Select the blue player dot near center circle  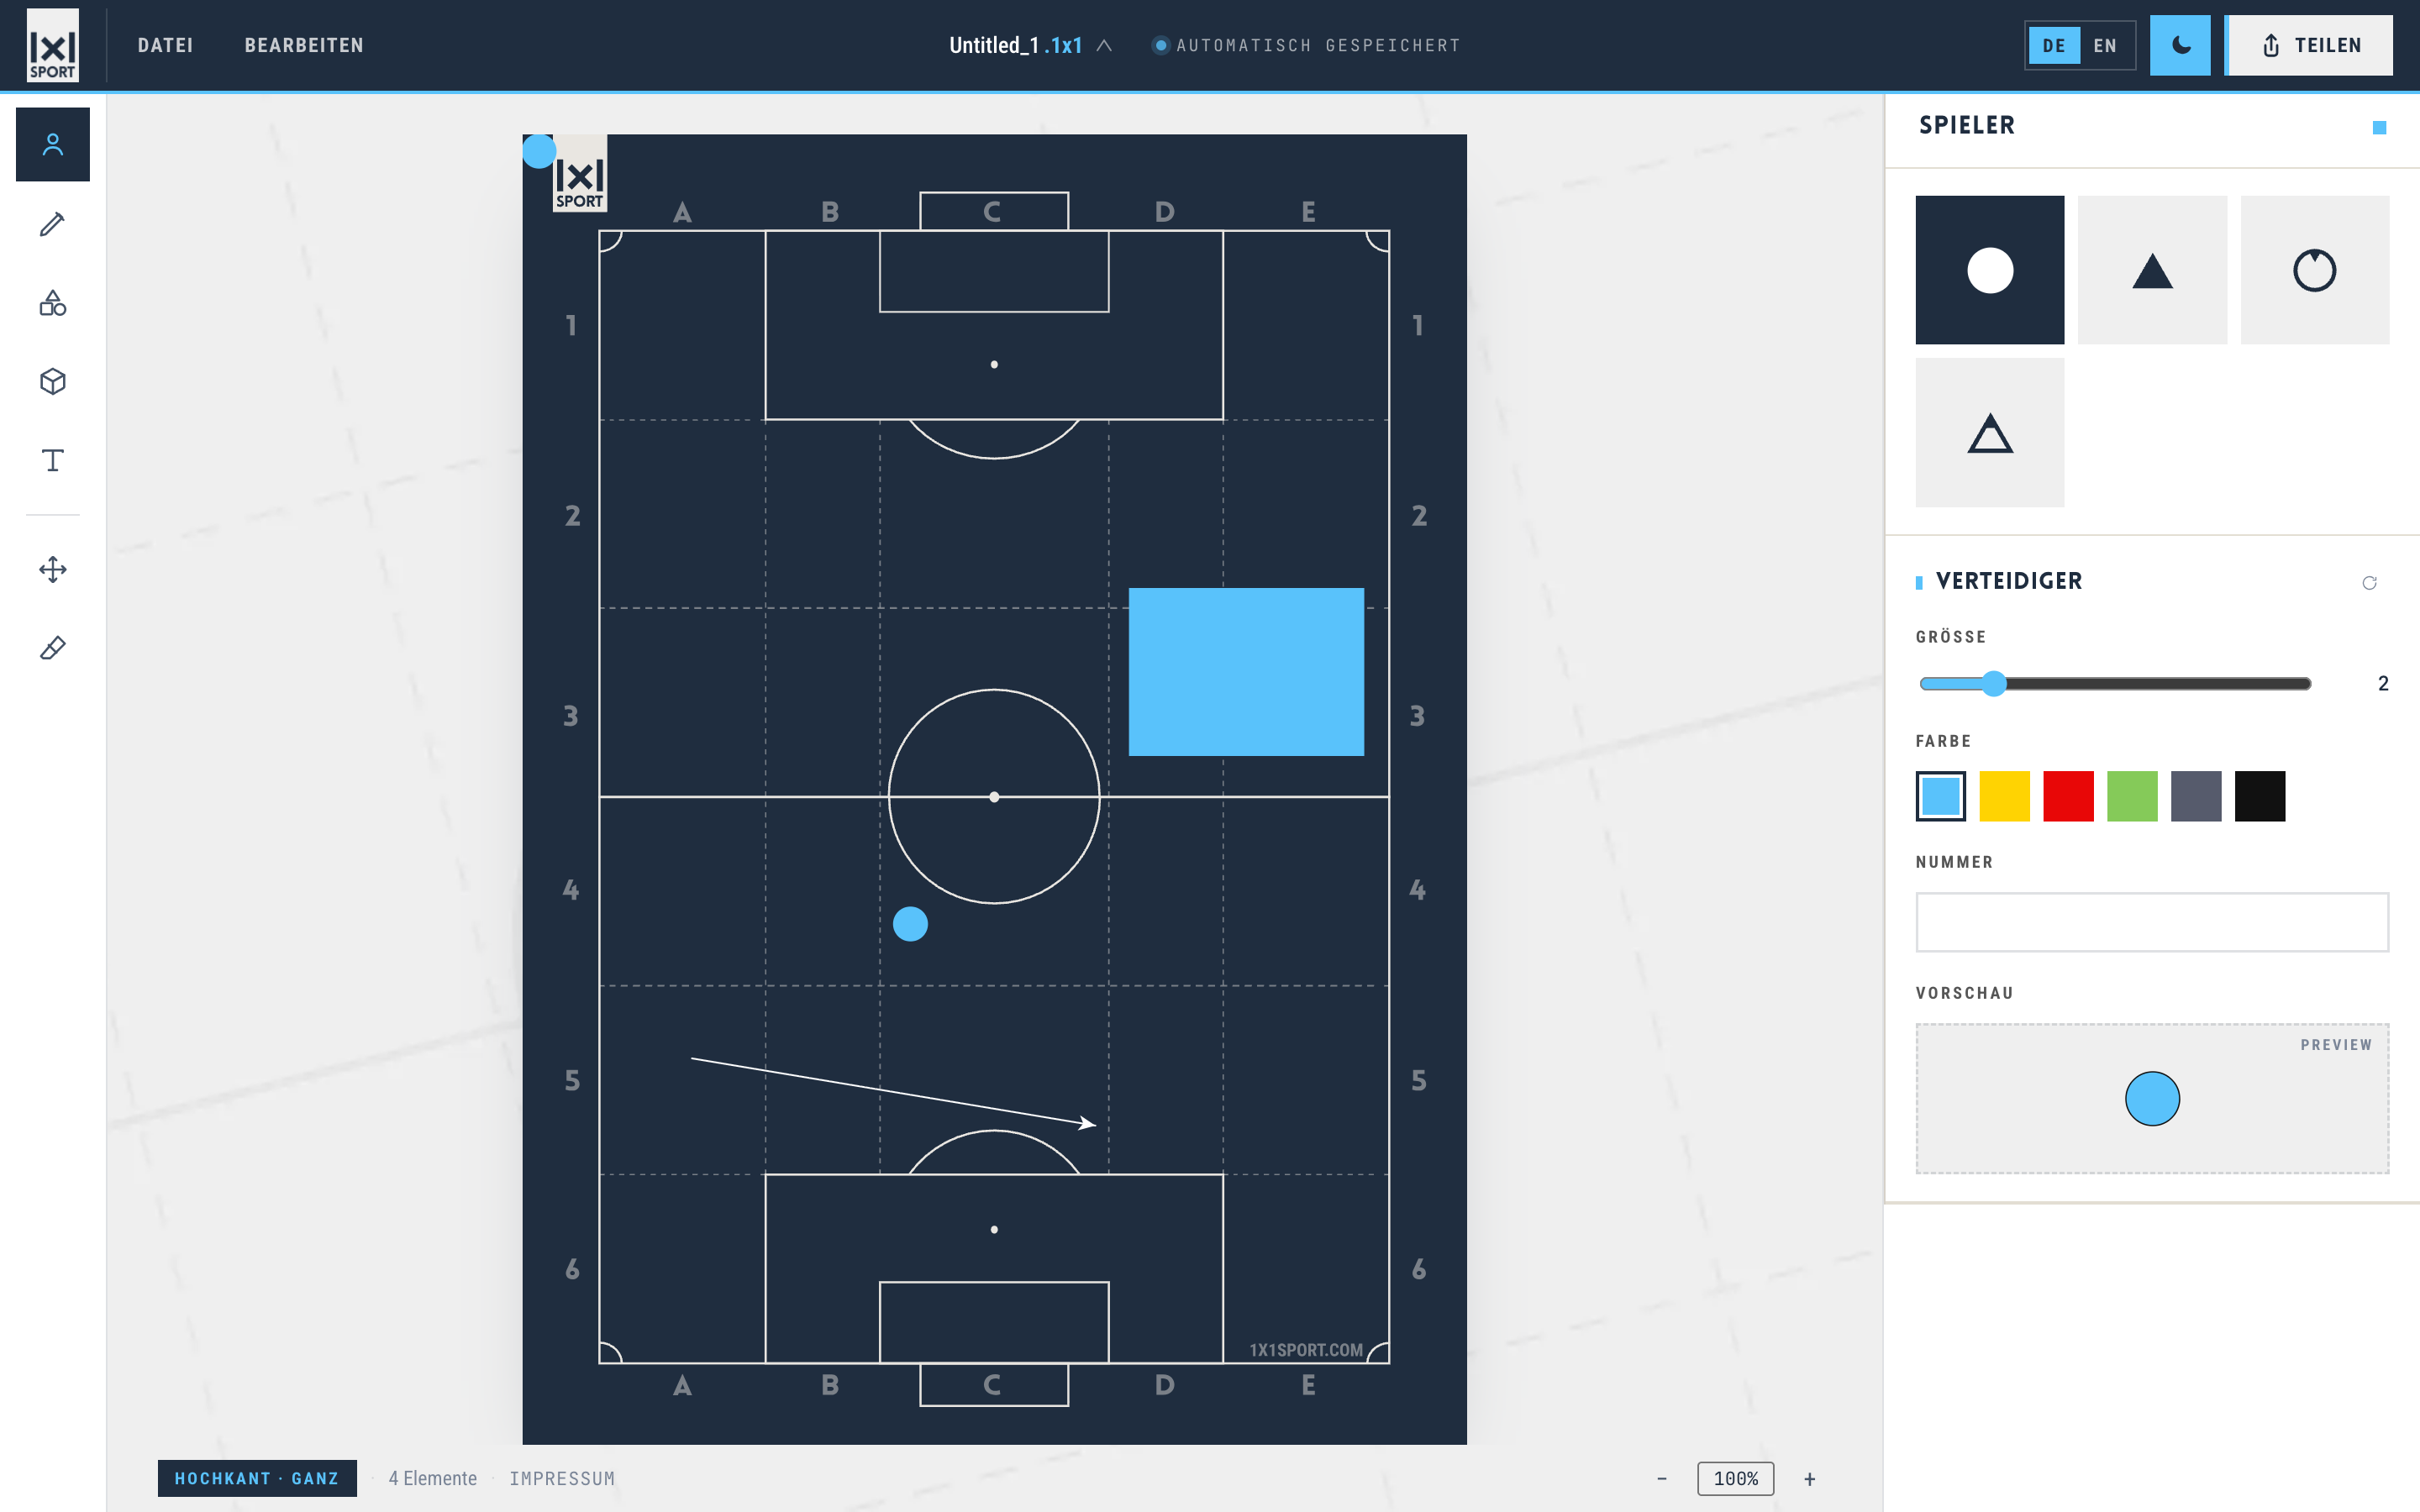pos(910,924)
